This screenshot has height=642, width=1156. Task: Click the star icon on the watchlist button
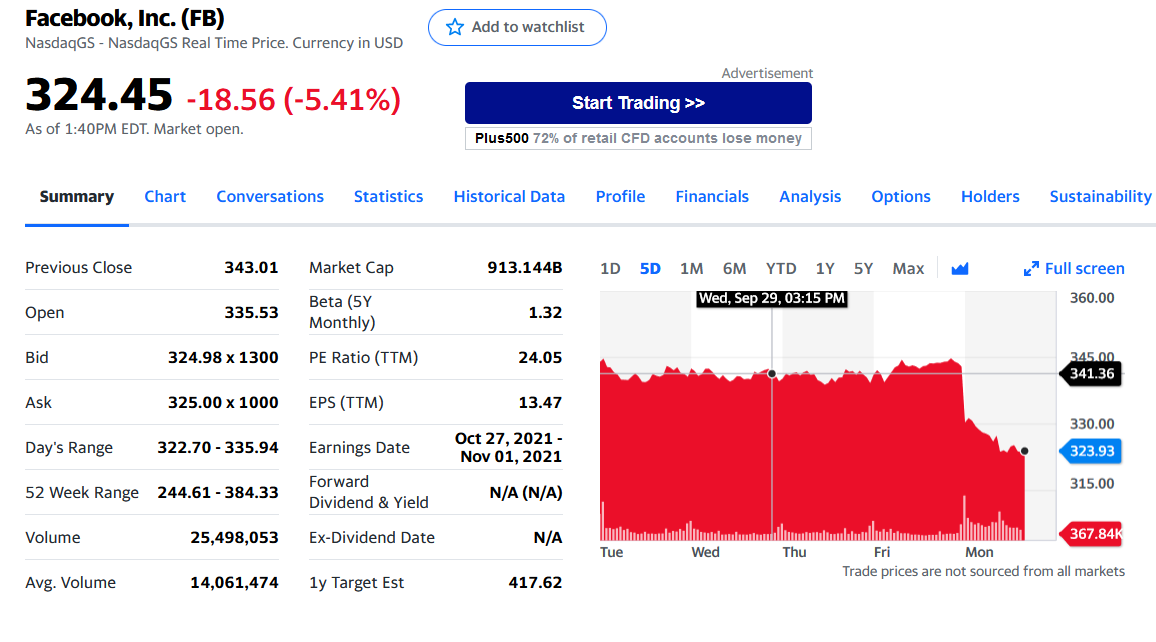tap(455, 27)
